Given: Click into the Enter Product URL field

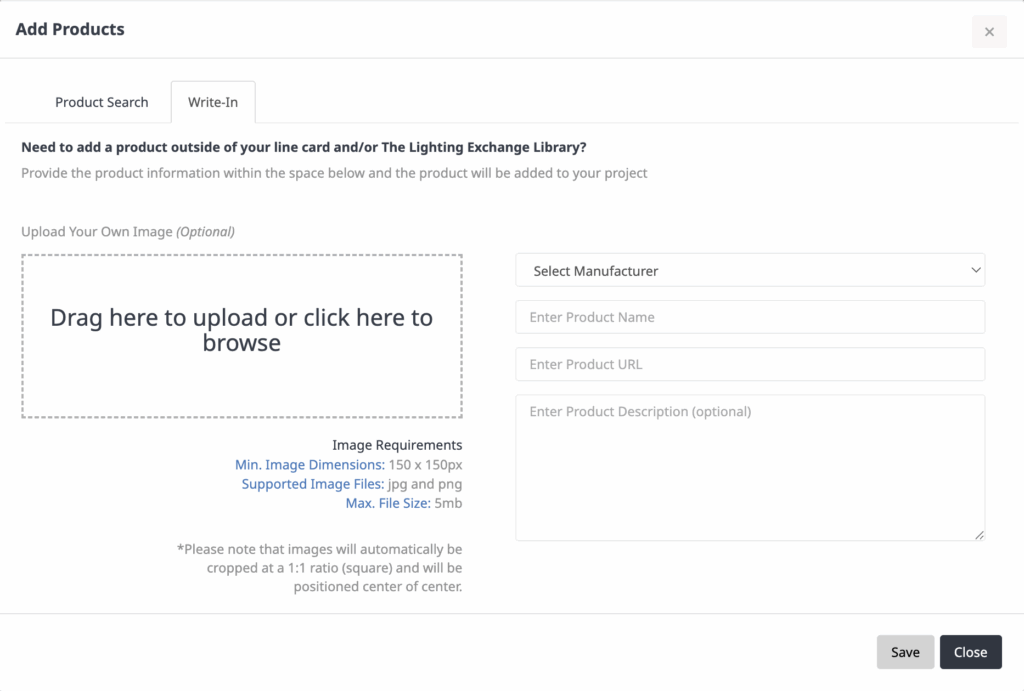Looking at the screenshot, I should (750, 364).
